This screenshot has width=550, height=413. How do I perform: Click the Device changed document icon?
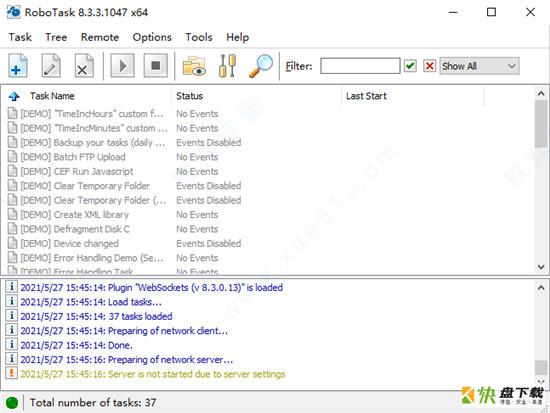12,243
